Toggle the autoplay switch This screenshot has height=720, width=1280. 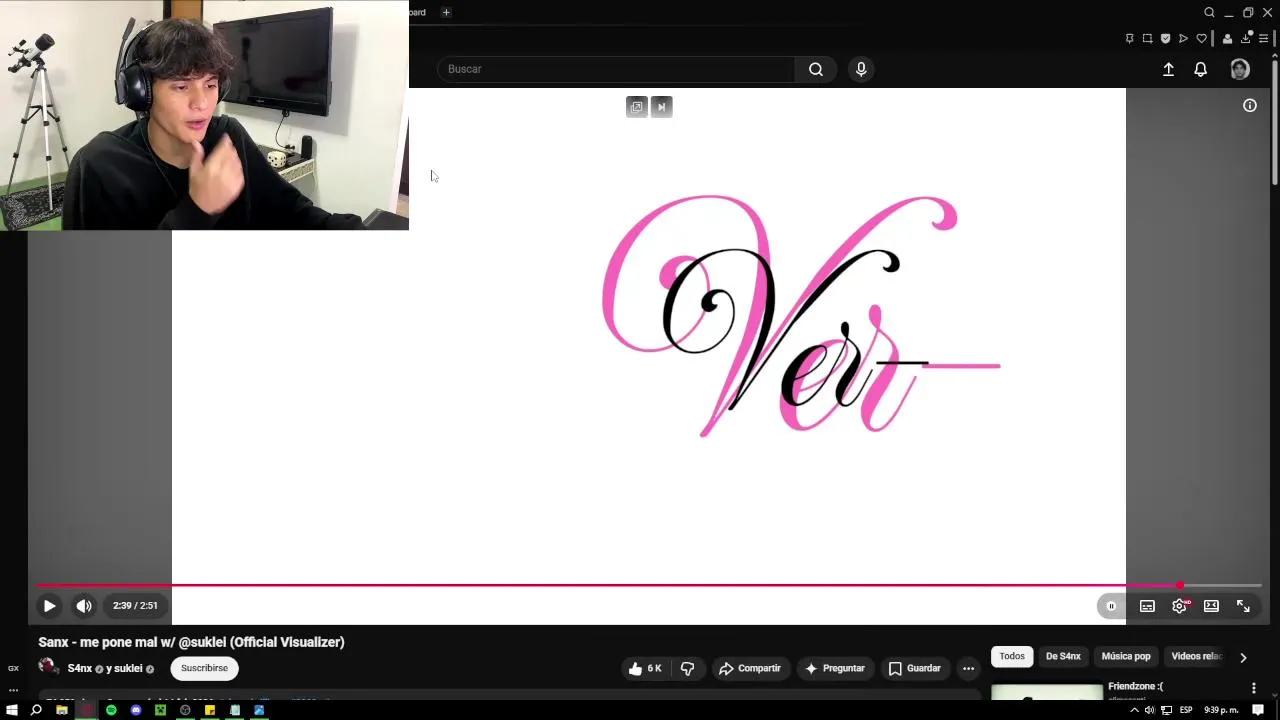[1111, 606]
